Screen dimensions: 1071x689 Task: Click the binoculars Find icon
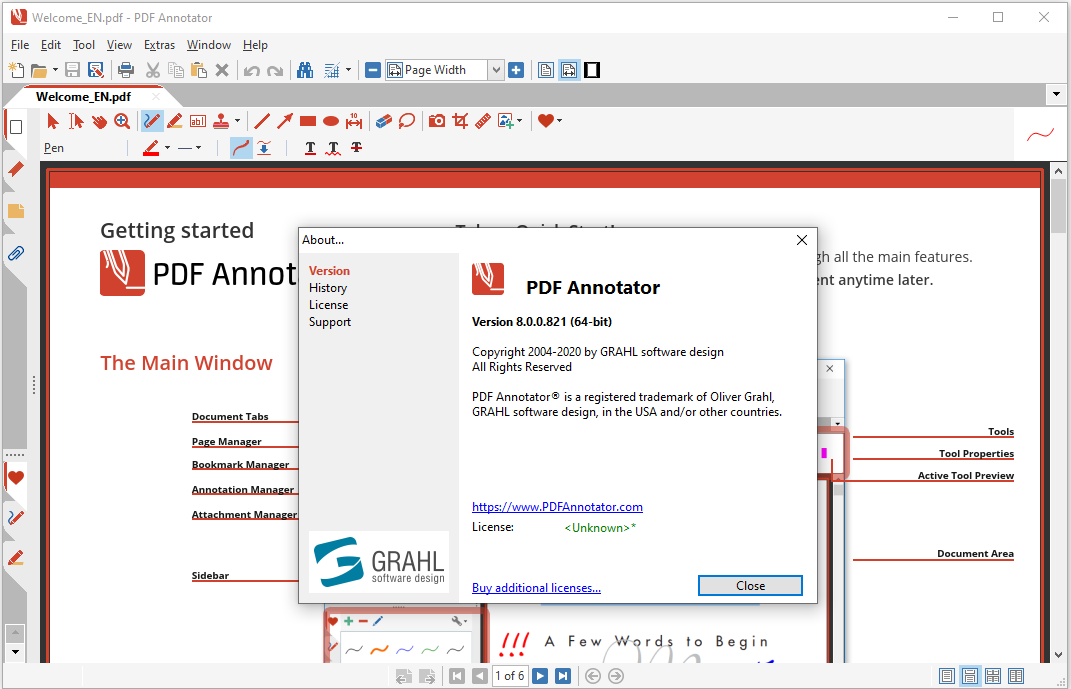(x=305, y=70)
